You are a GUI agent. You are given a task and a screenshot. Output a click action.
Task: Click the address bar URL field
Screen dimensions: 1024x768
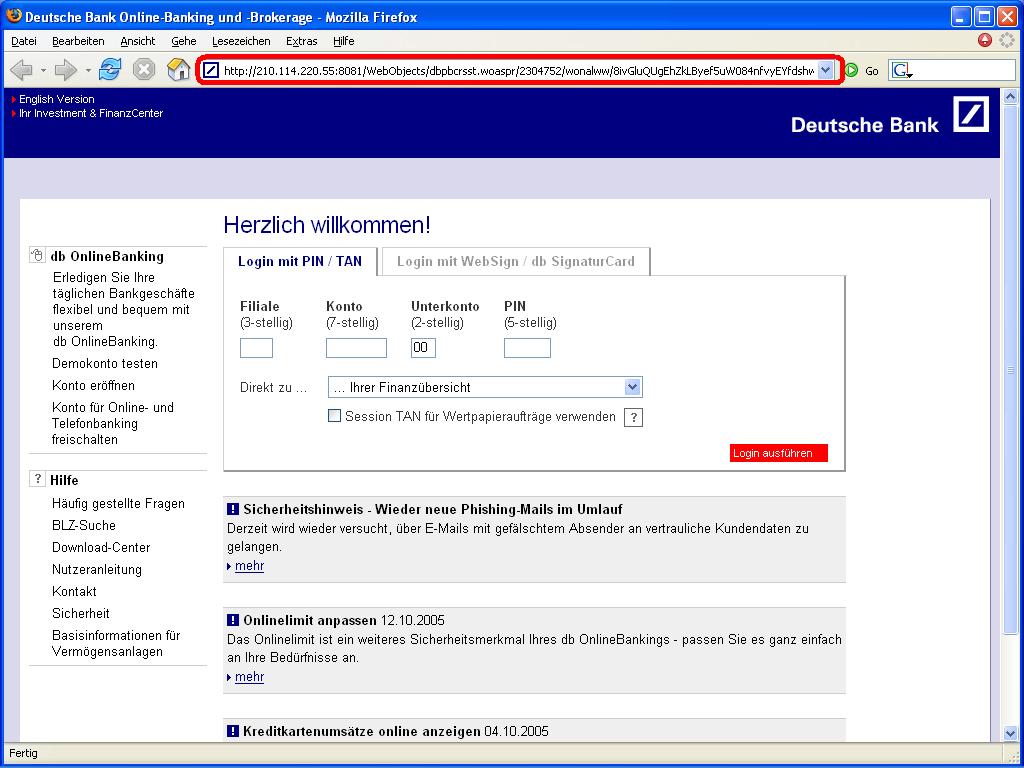(x=519, y=71)
